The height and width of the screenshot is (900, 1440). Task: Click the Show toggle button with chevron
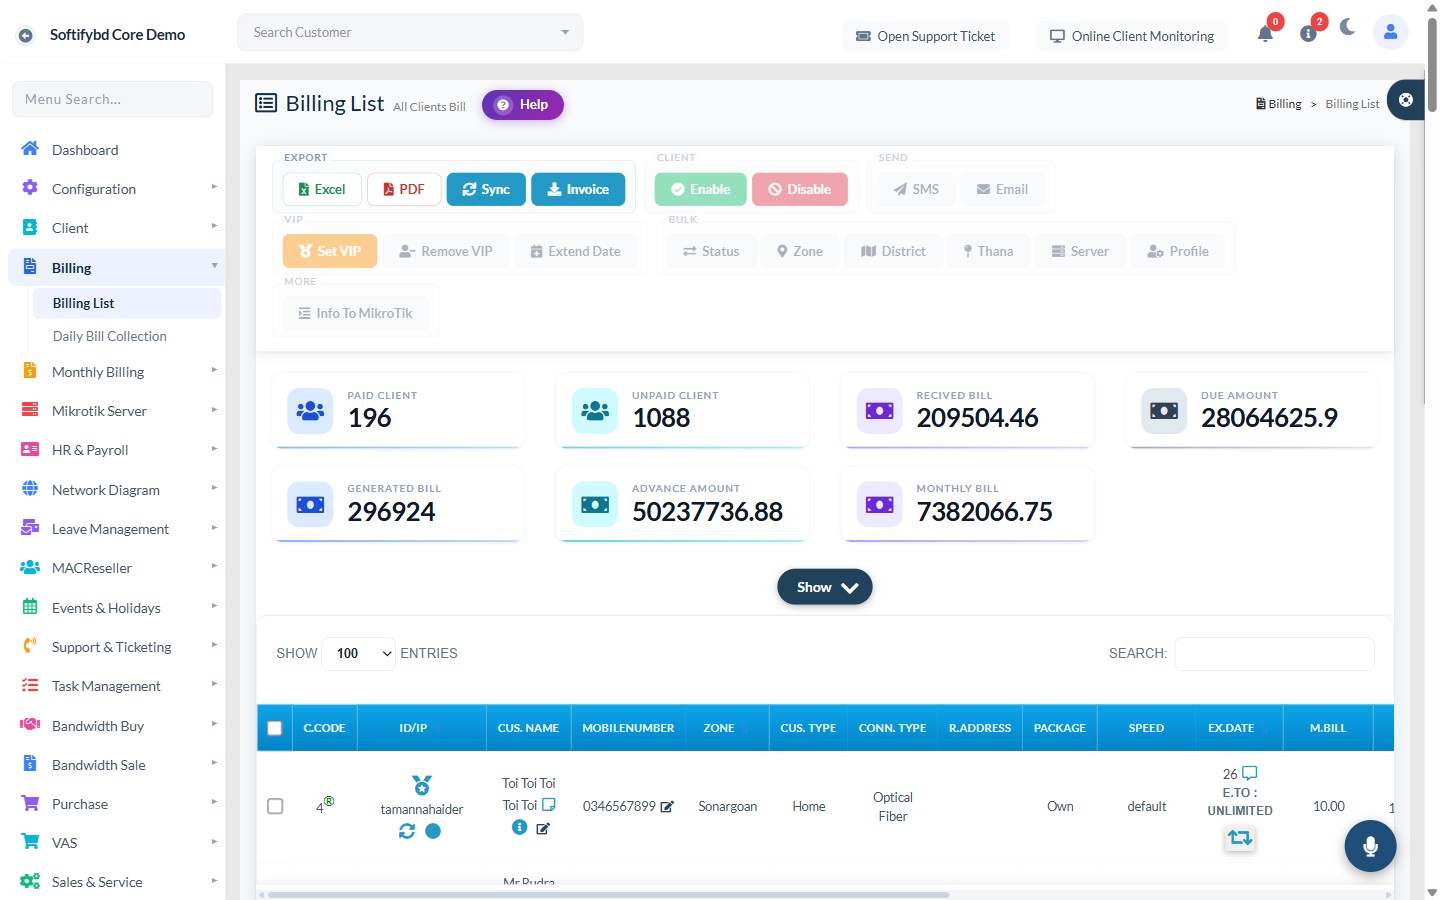(825, 587)
